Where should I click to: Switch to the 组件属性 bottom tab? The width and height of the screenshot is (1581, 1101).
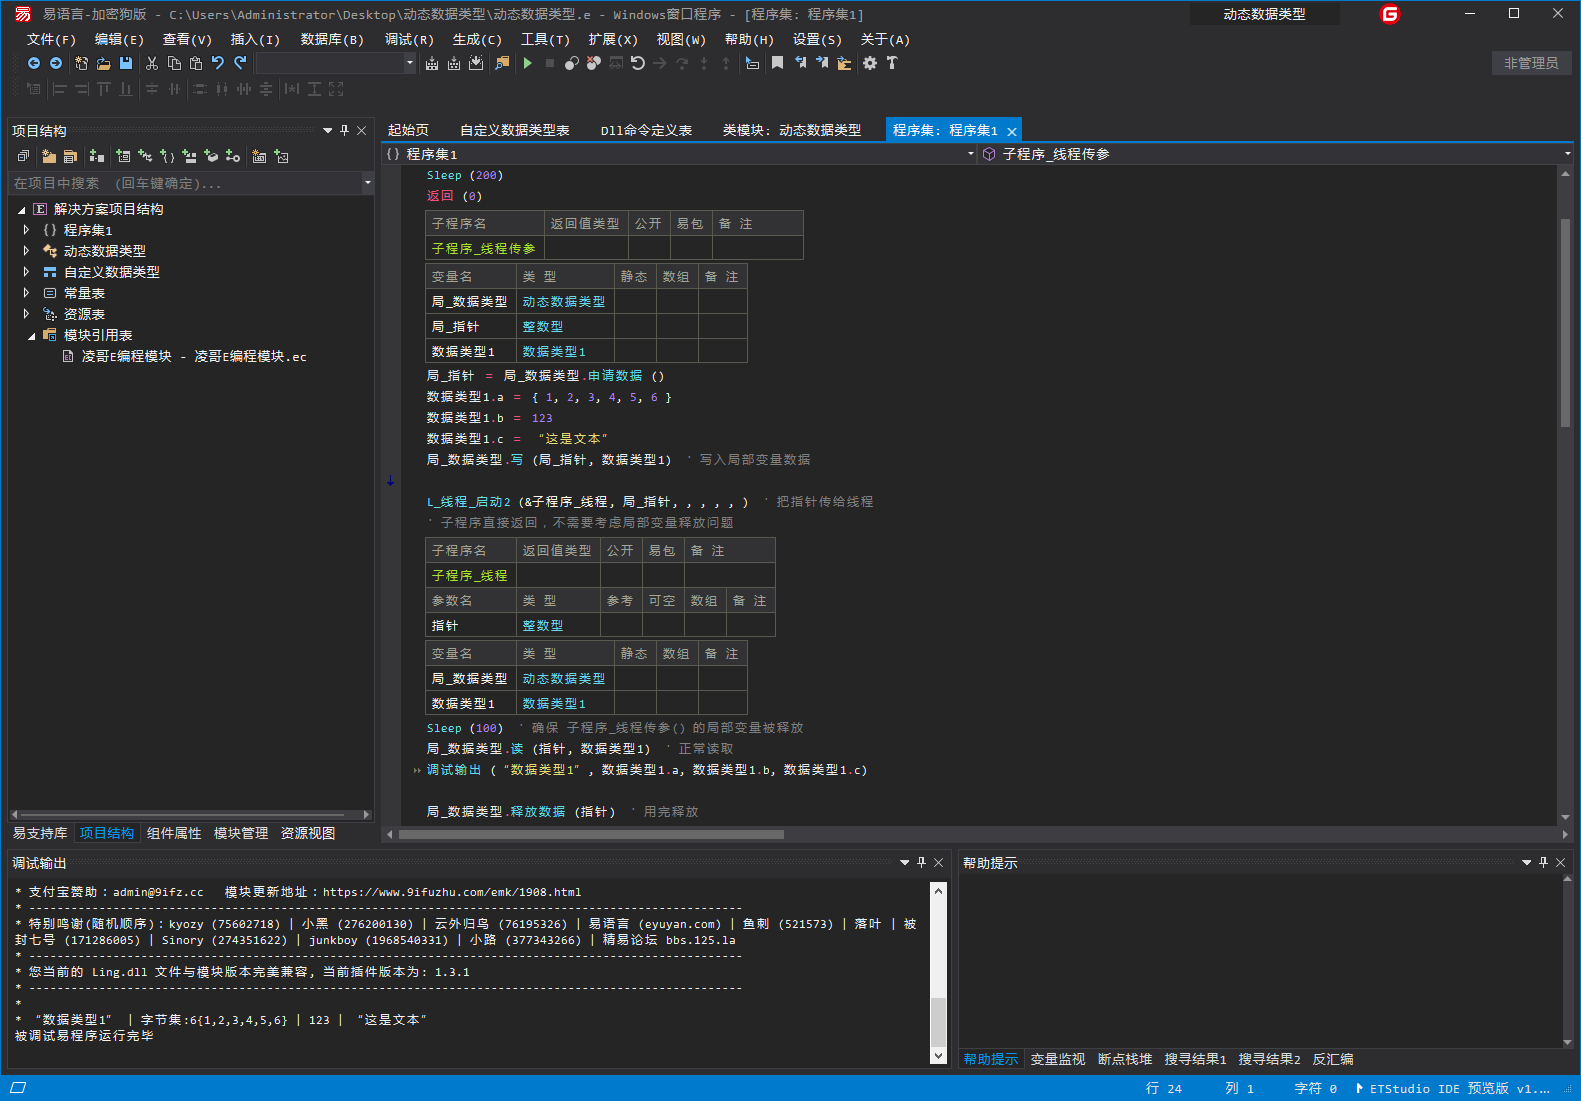(x=174, y=833)
